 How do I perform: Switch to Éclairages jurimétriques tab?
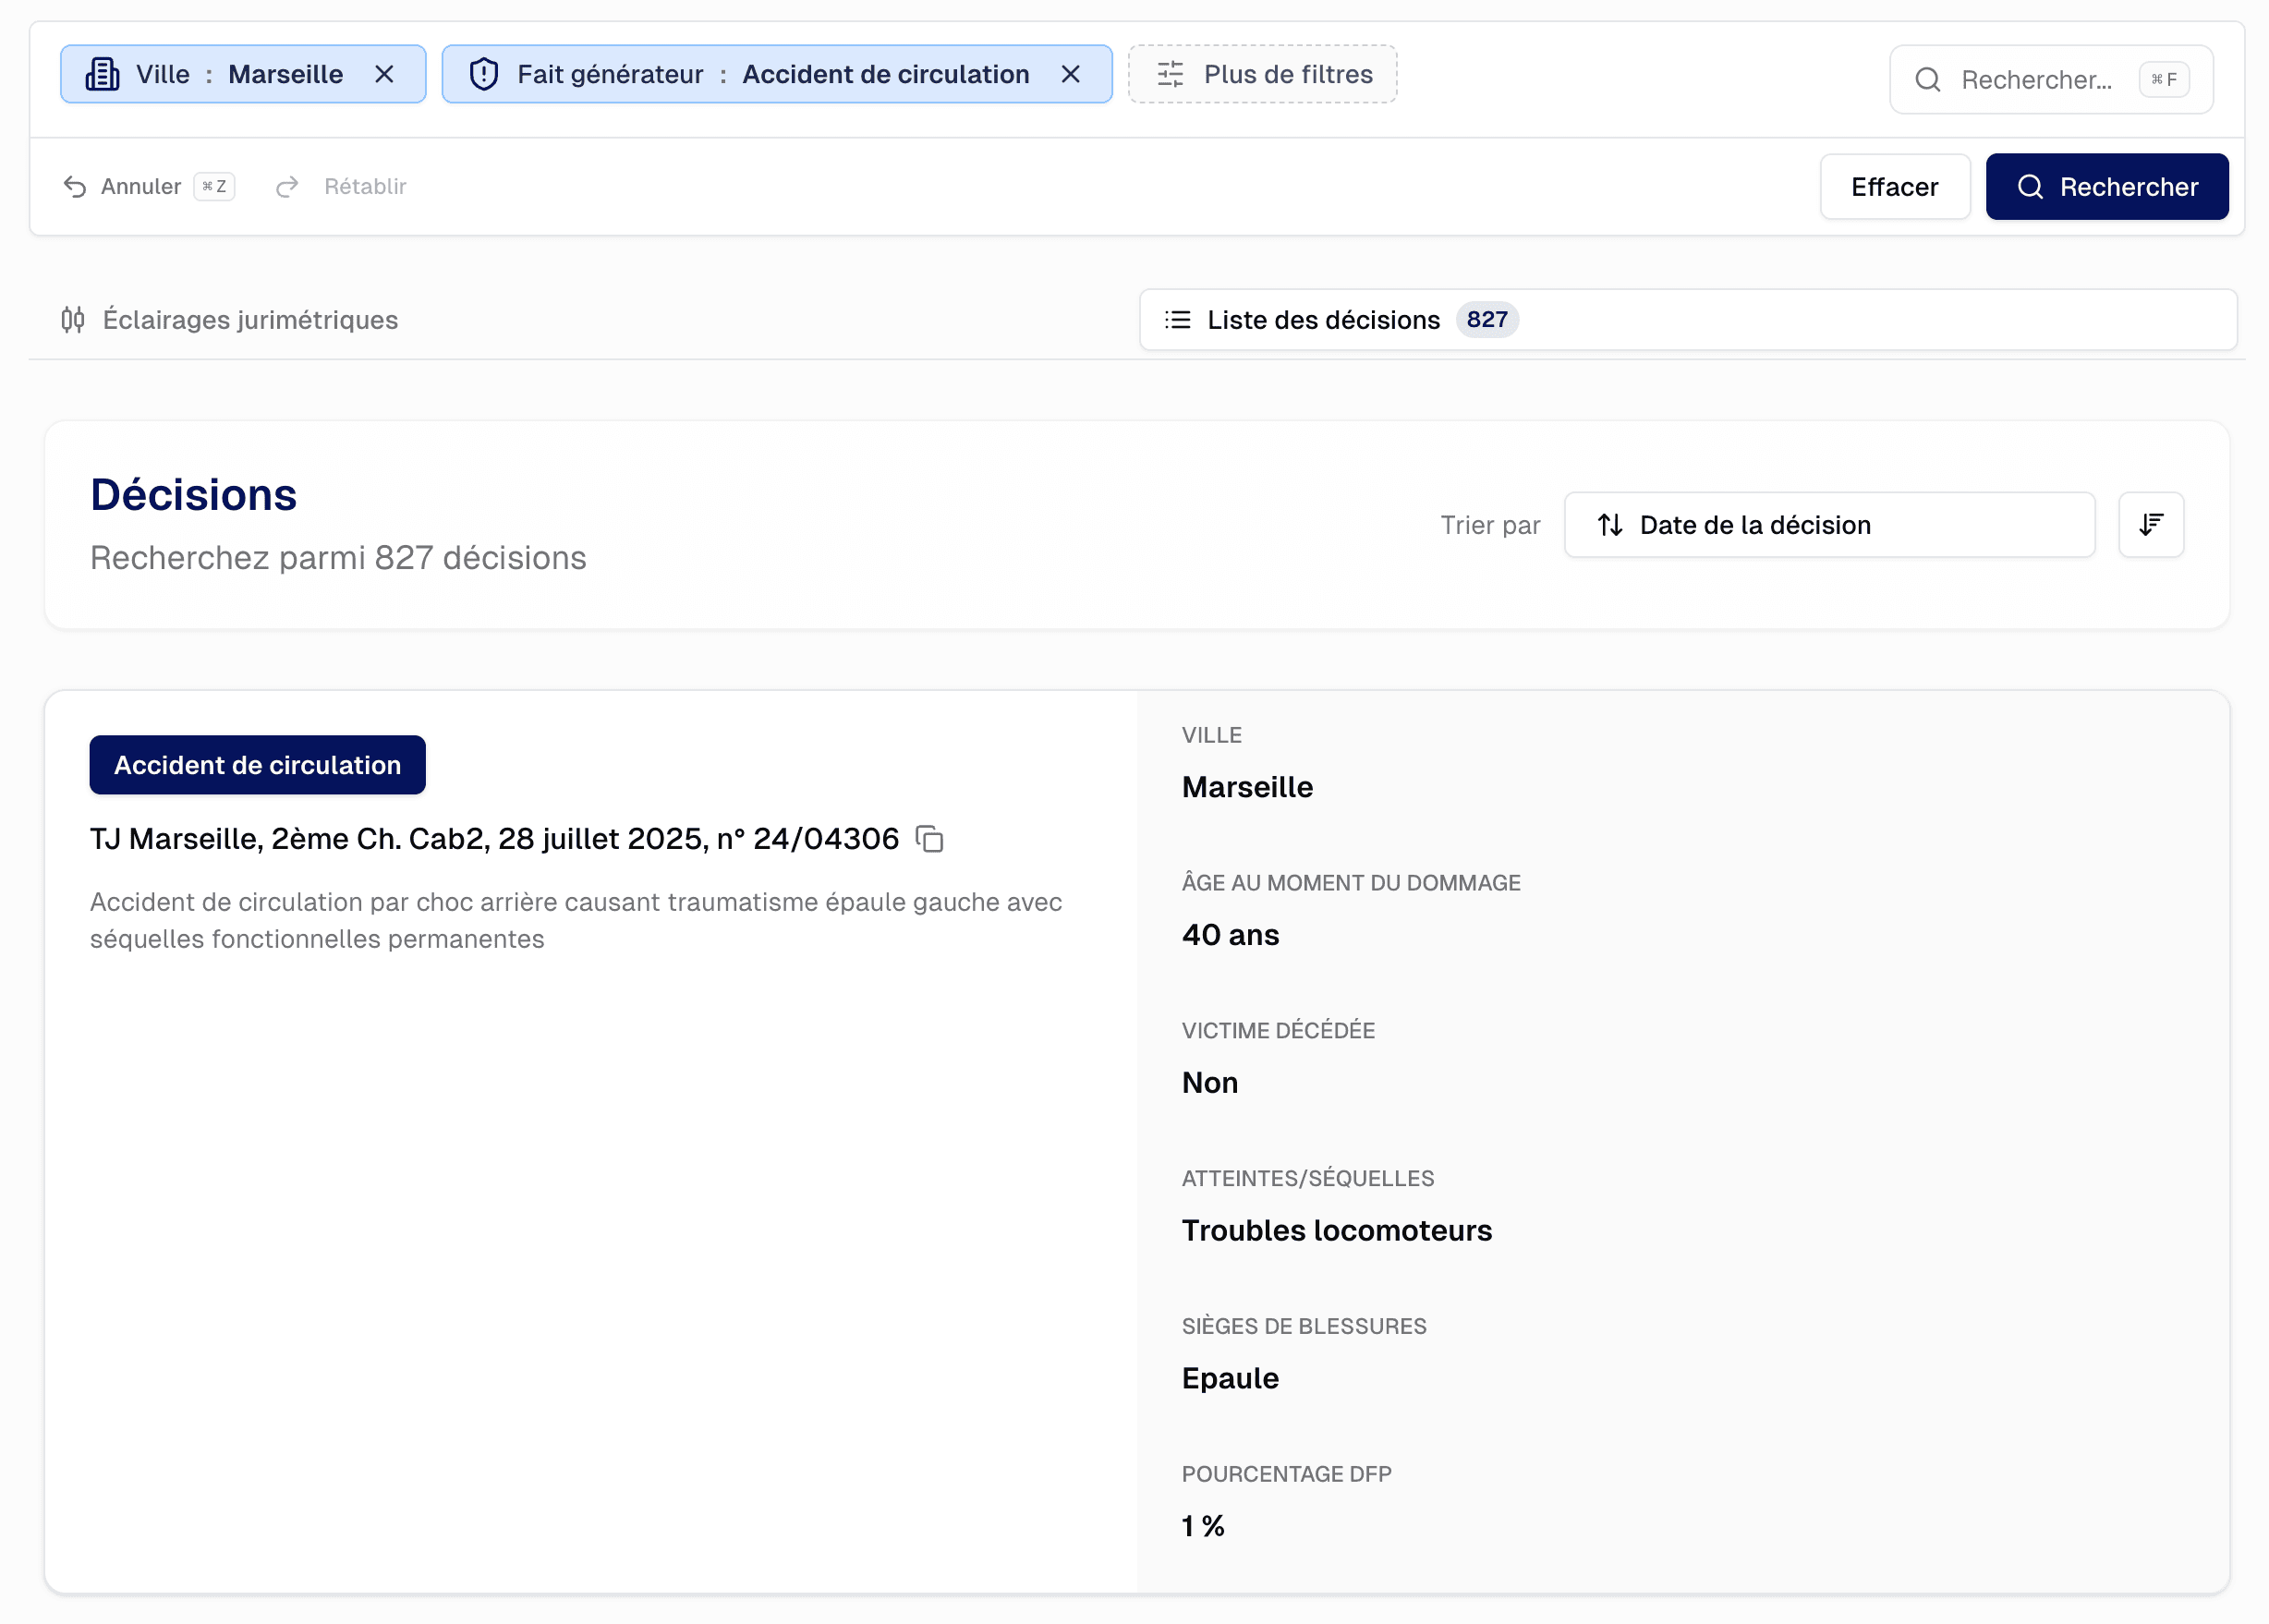(x=230, y=320)
